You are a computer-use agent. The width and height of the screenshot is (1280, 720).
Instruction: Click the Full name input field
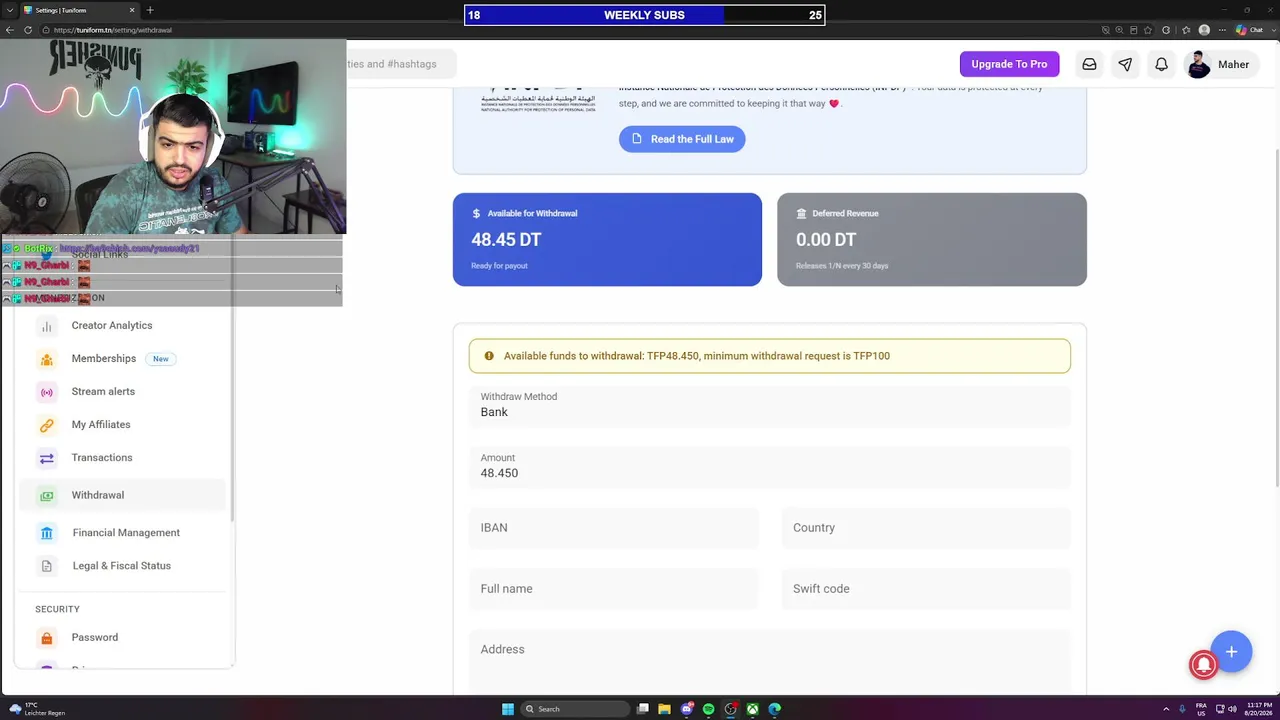click(614, 589)
